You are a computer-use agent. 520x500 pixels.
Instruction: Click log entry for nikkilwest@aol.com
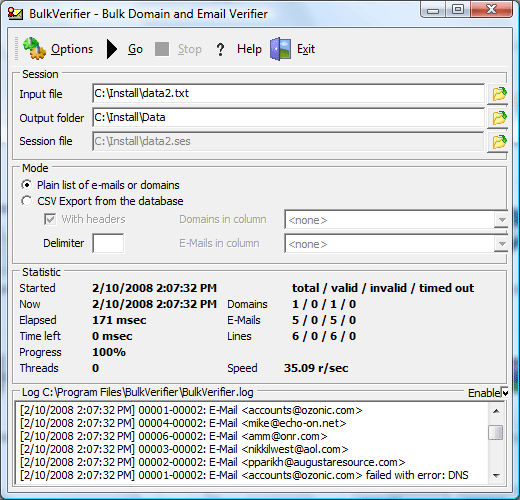184,449
